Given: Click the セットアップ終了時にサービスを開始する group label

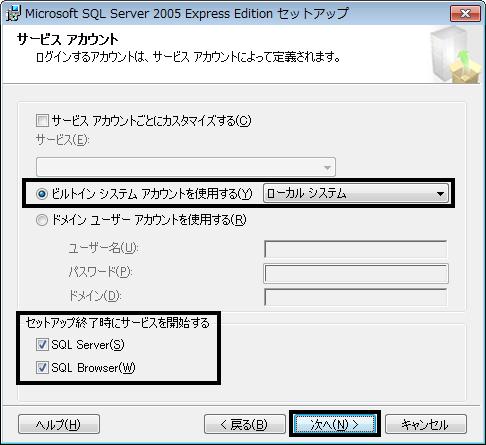Looking at the screenshot, I should (117, 323).
